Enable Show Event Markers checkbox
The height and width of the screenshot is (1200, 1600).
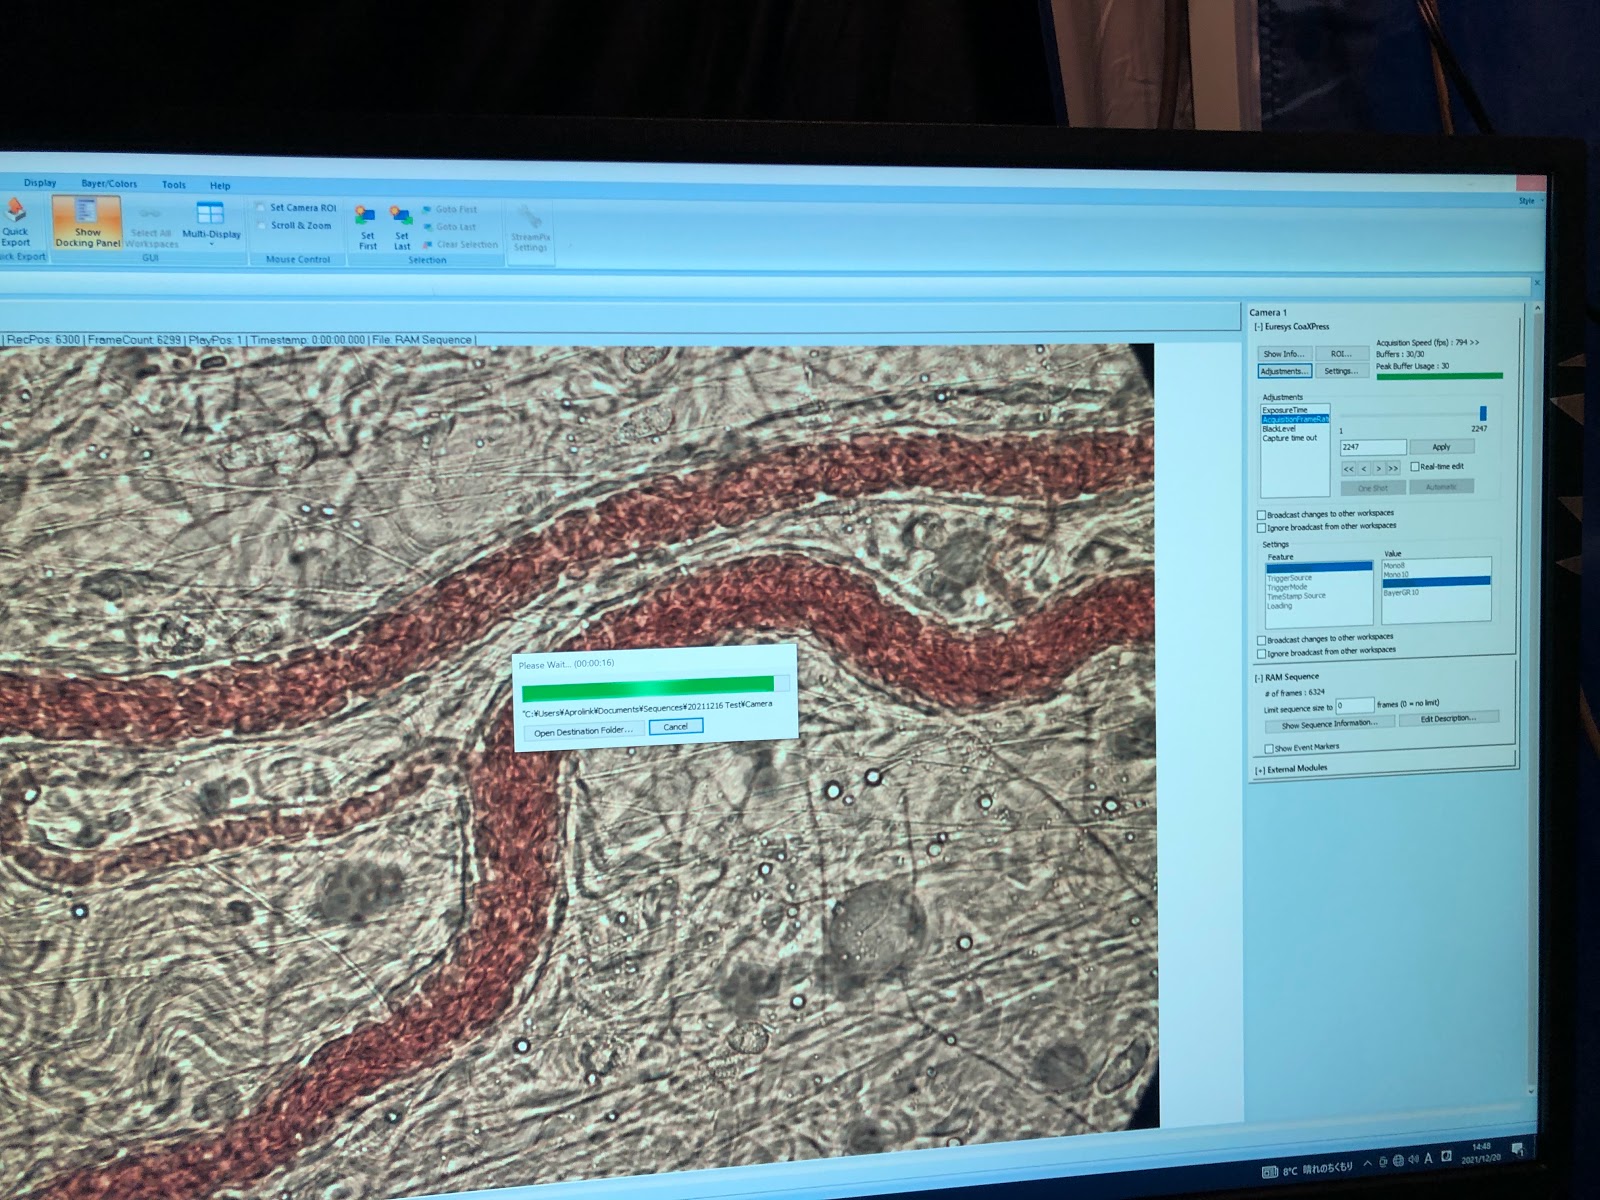pos(1269,748)
